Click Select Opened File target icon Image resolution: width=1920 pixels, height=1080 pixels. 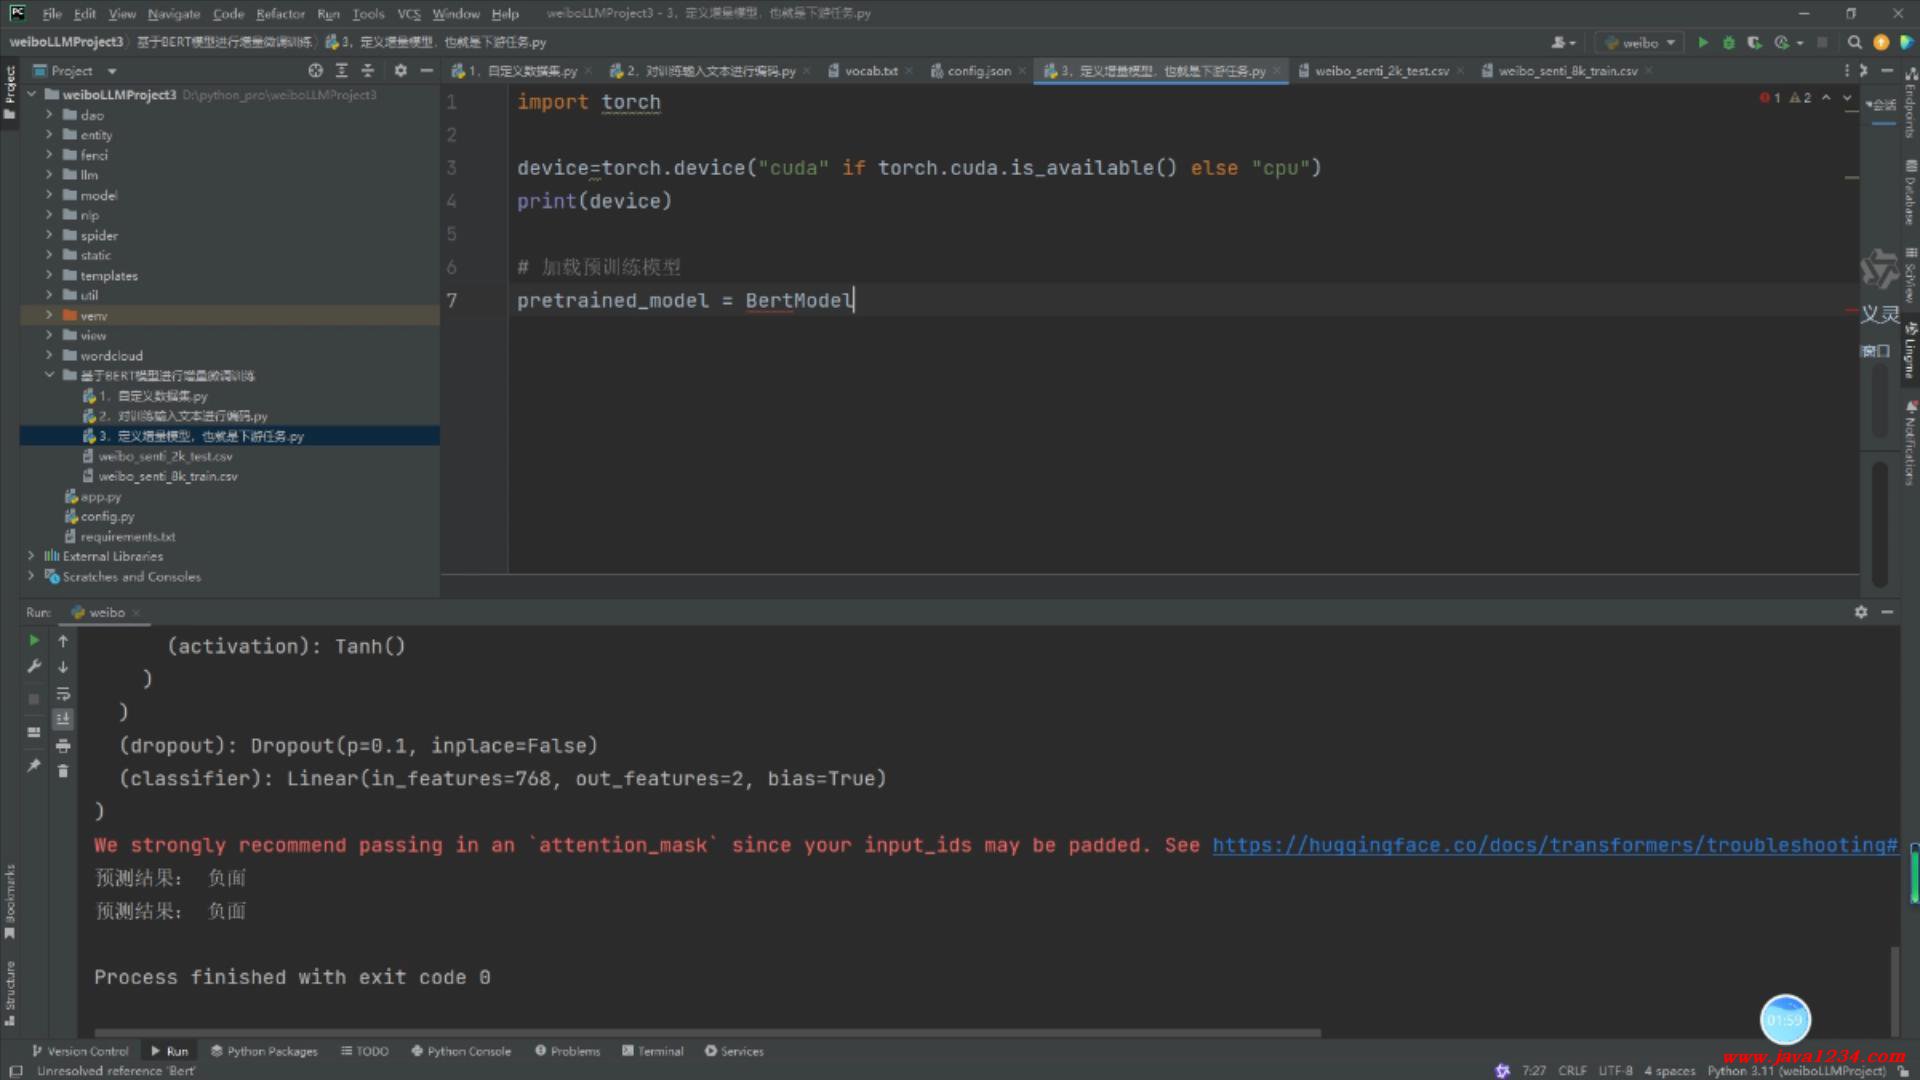click(x=315, y=71)
